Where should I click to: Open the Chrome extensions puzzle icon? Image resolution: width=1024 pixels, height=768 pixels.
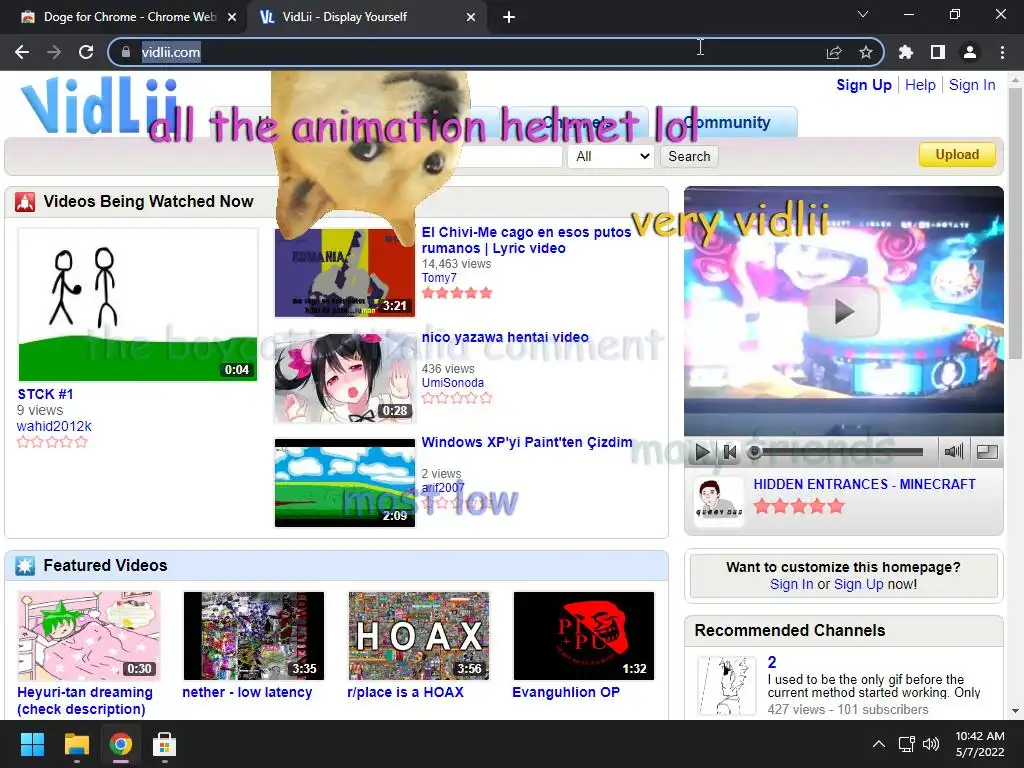tap(906, 52)
